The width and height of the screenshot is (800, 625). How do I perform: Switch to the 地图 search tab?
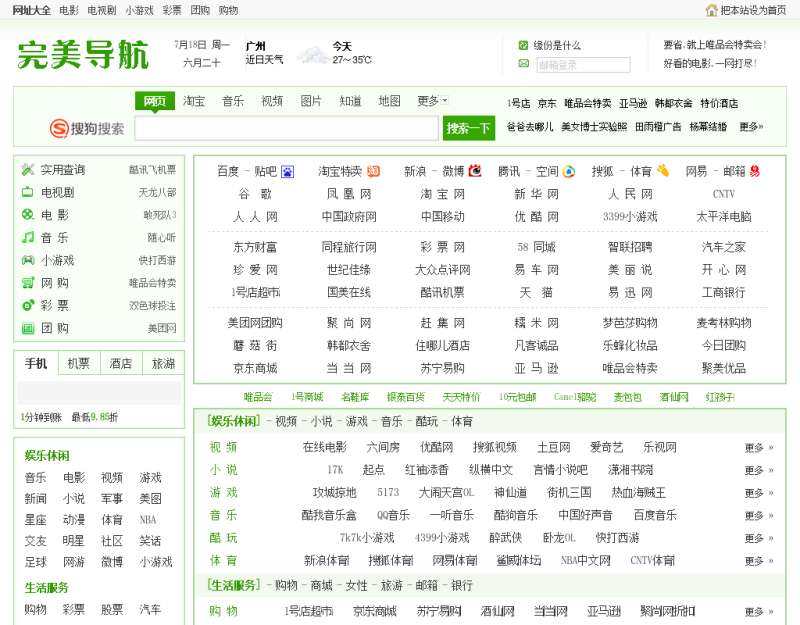(389, 101)
